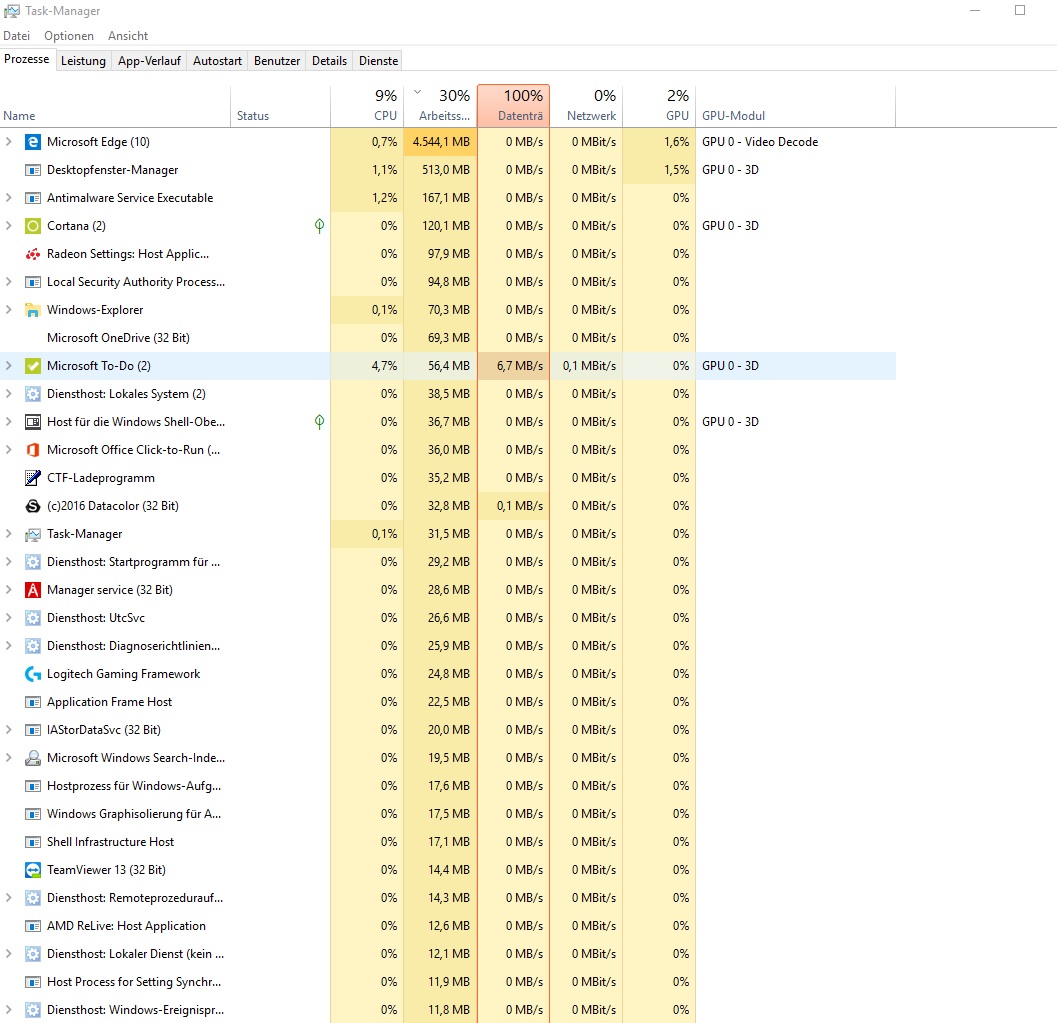The width and height of the screenshot is (1057, 1023).
Task: Switch to the Leistung tab
Action: coord(83,60)
